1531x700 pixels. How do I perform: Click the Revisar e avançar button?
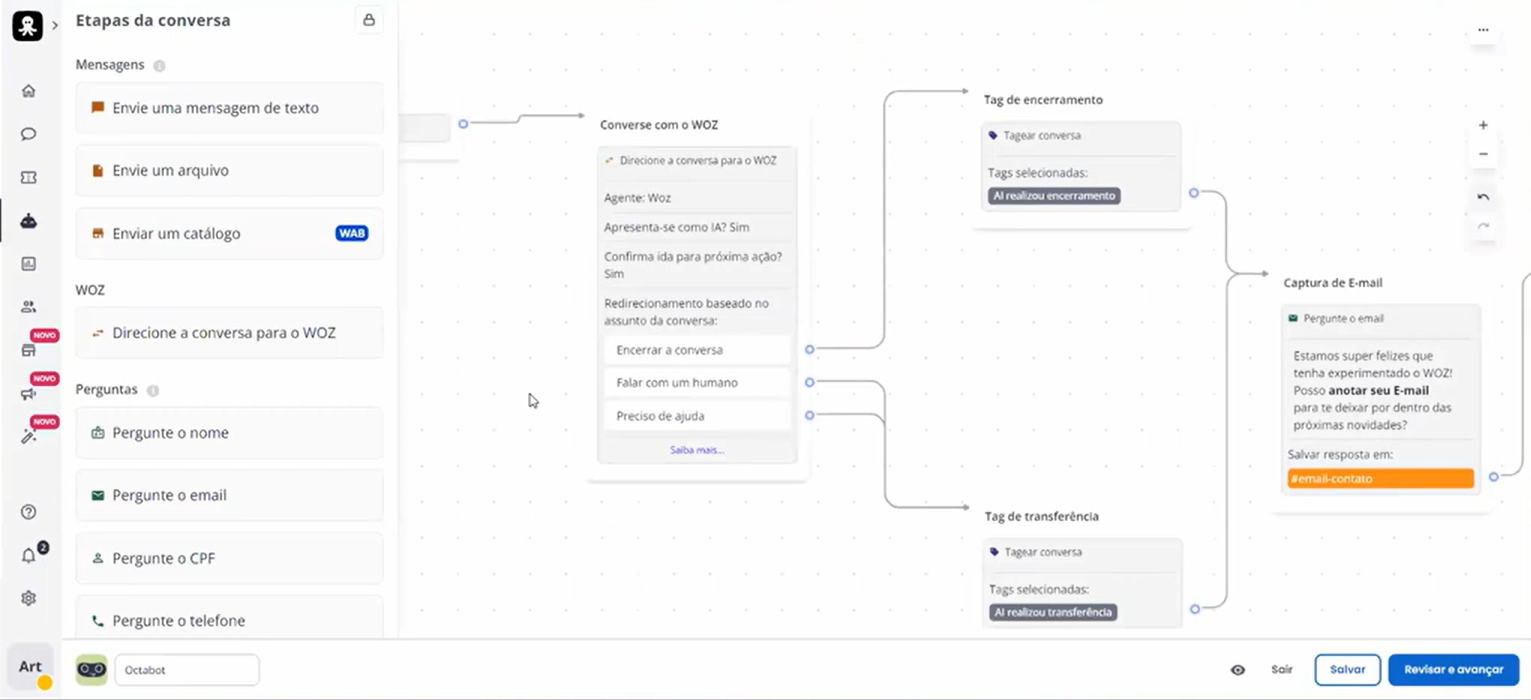[x=1453, y=670]
